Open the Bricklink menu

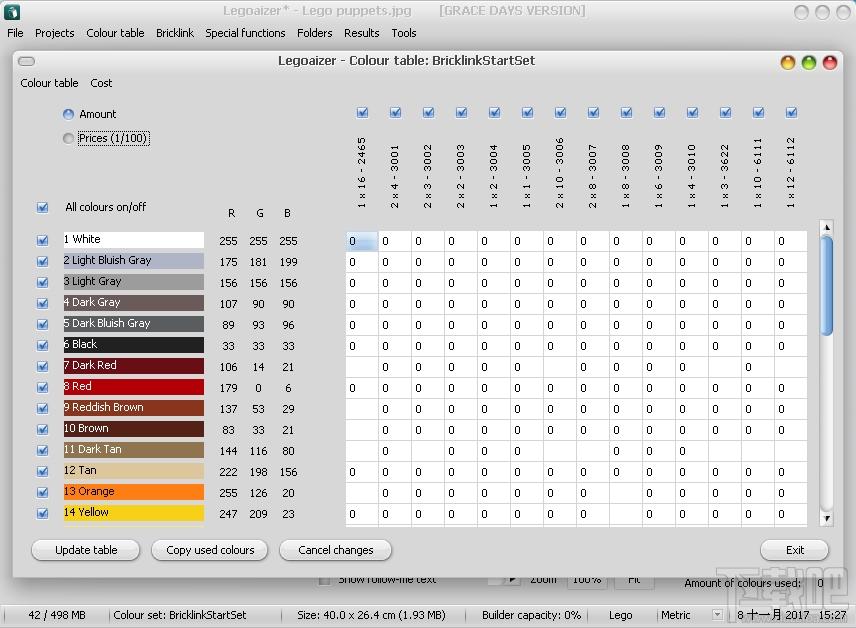click(175, 33)
